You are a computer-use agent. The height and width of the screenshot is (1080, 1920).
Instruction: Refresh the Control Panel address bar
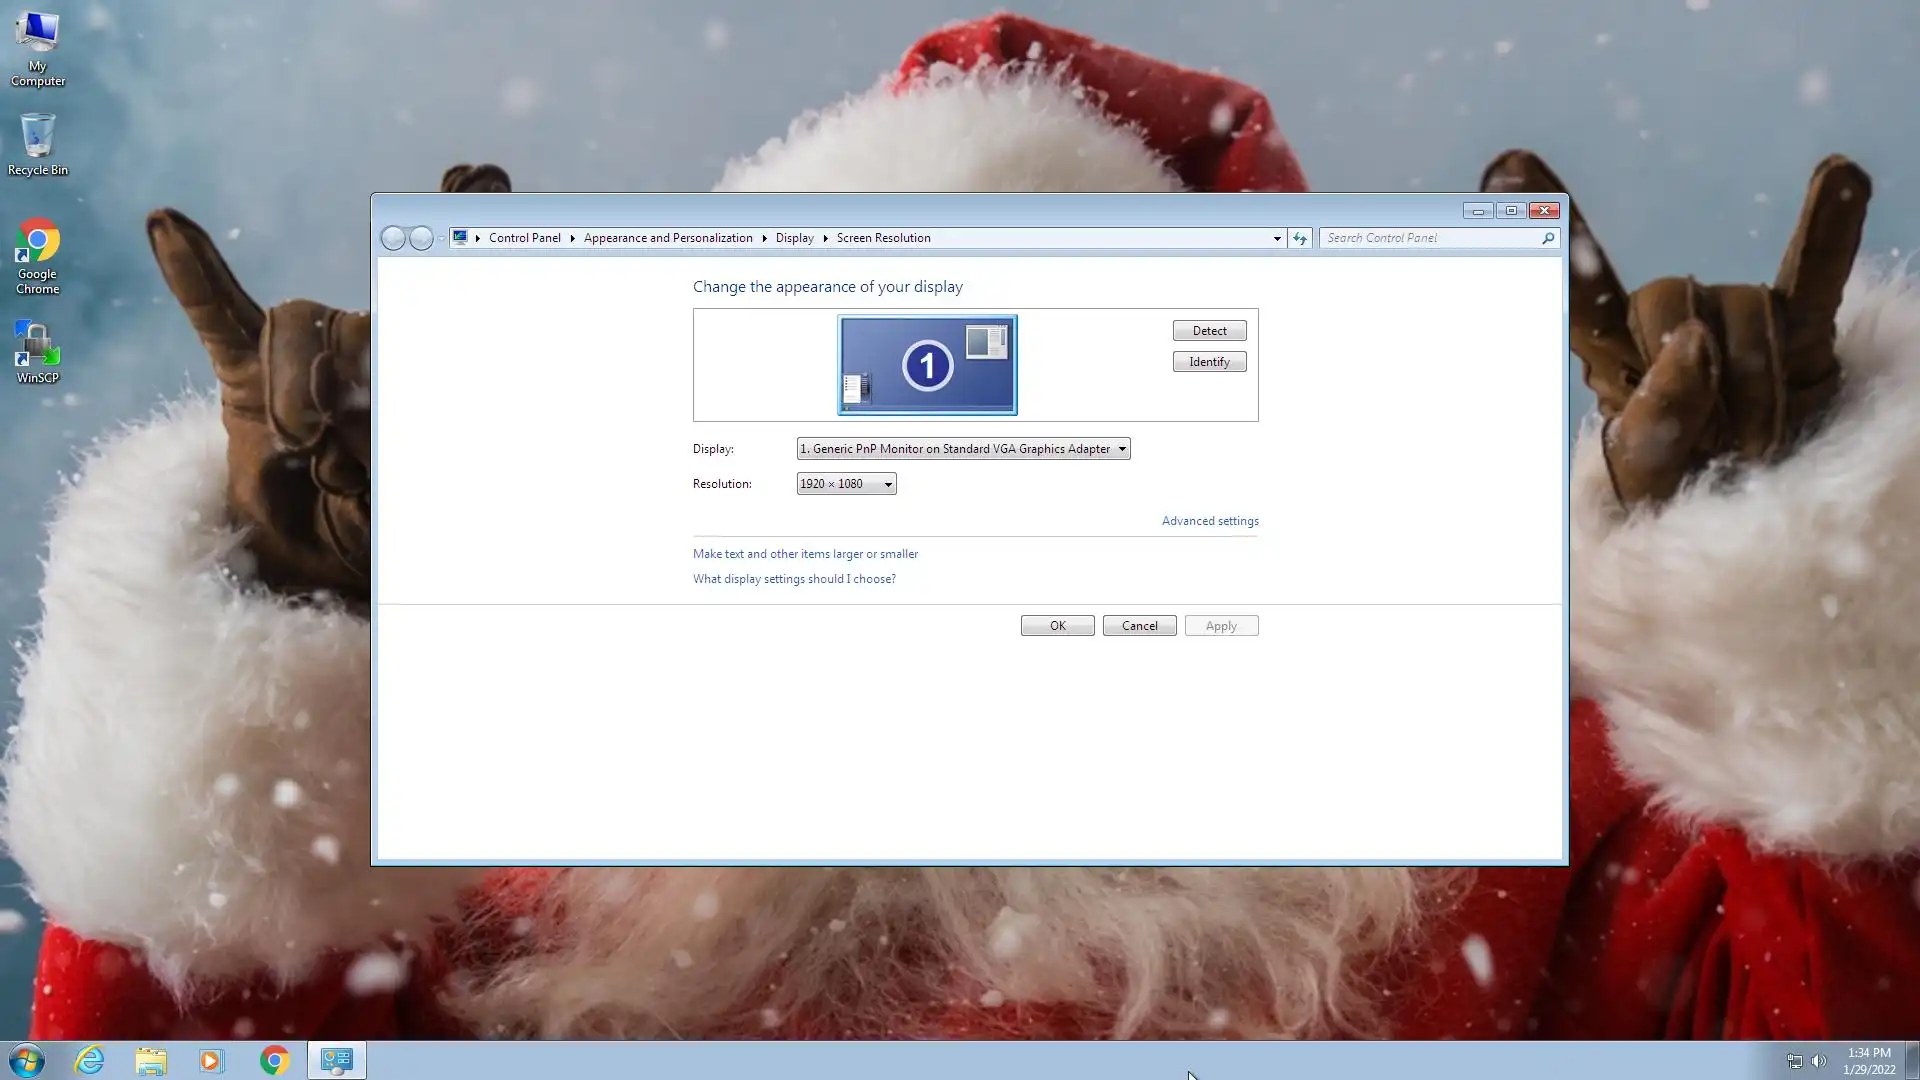coord(1299,238)
